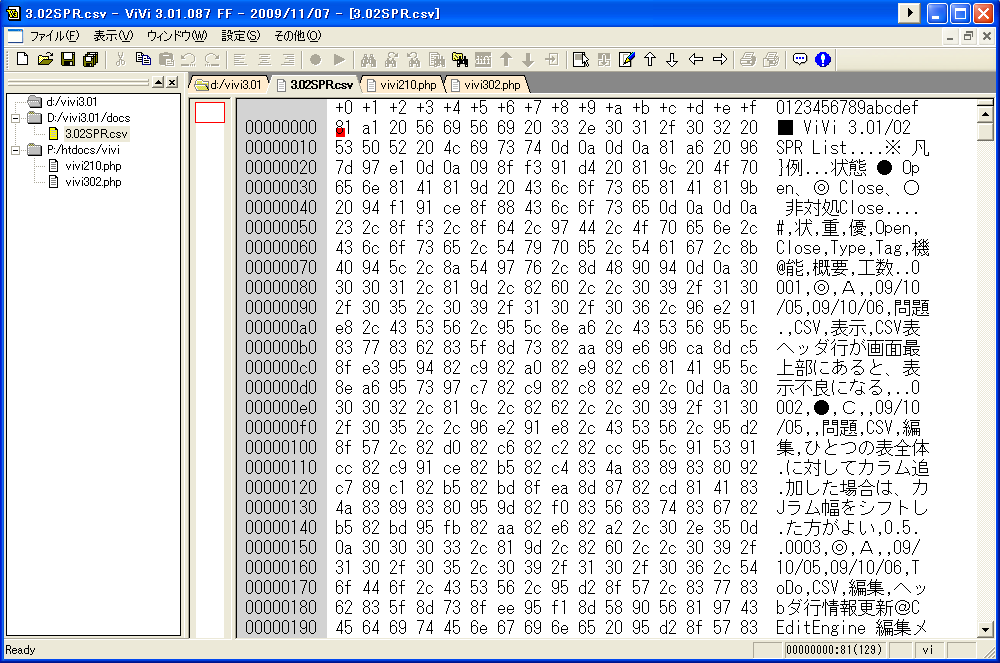This screenshot has width=1000, height=663.
Task: Switch to the vivi210.php tab
Action: 402,85
